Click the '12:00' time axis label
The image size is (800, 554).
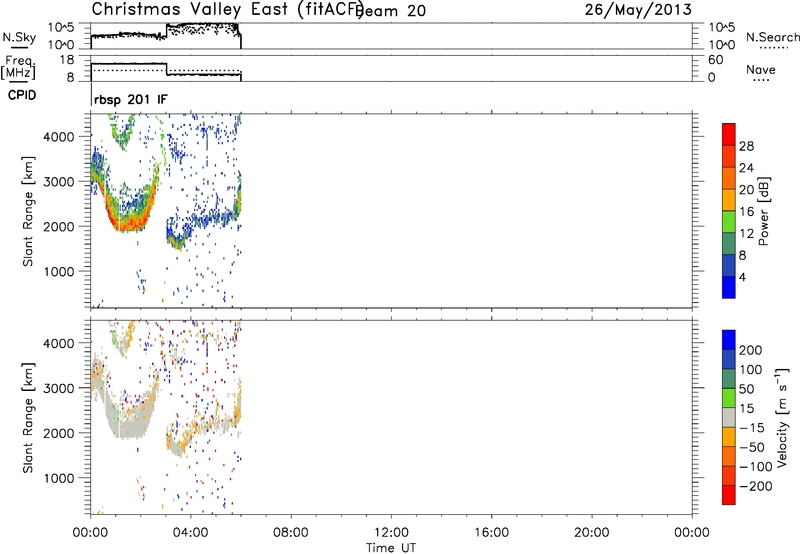click(391, 533)
